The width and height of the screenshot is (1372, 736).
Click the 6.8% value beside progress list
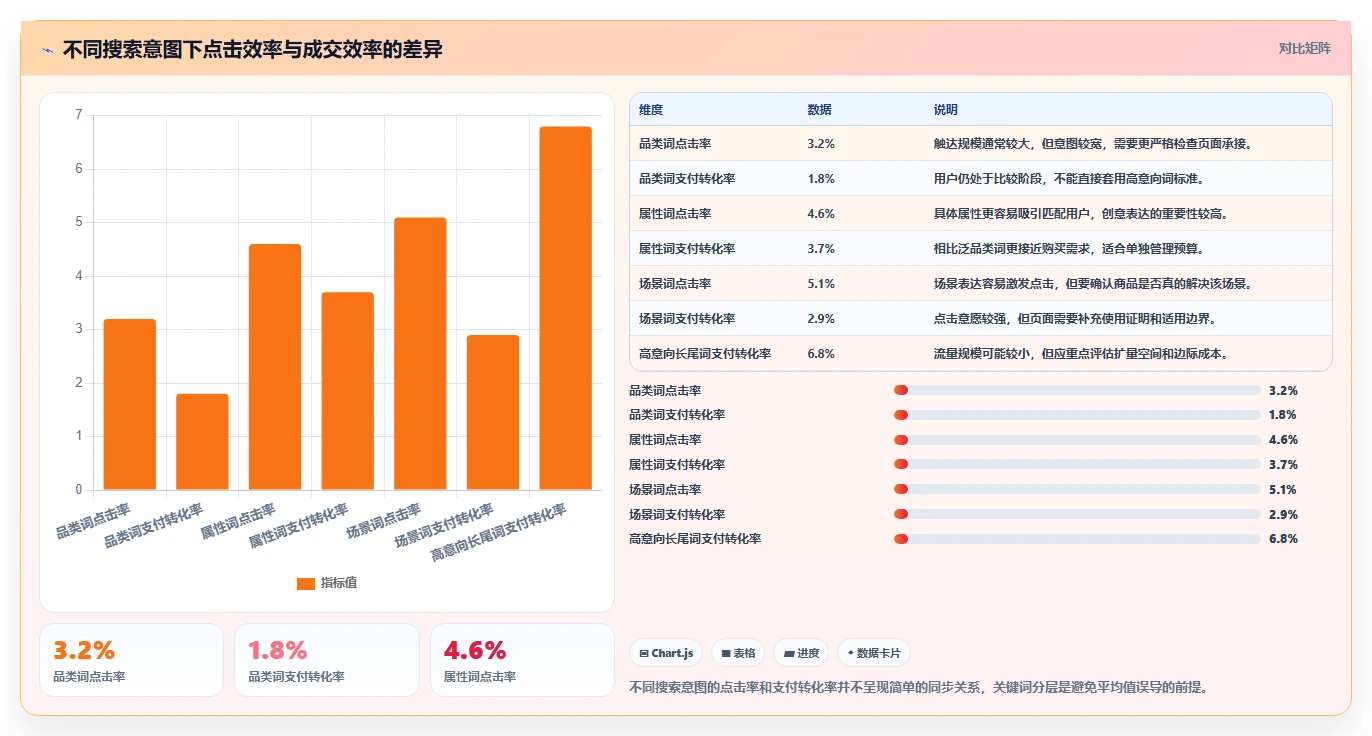pos(1283,539)
